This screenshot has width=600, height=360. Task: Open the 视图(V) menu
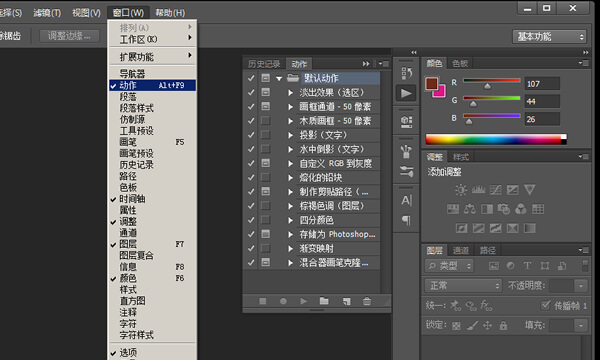point(86,13)
